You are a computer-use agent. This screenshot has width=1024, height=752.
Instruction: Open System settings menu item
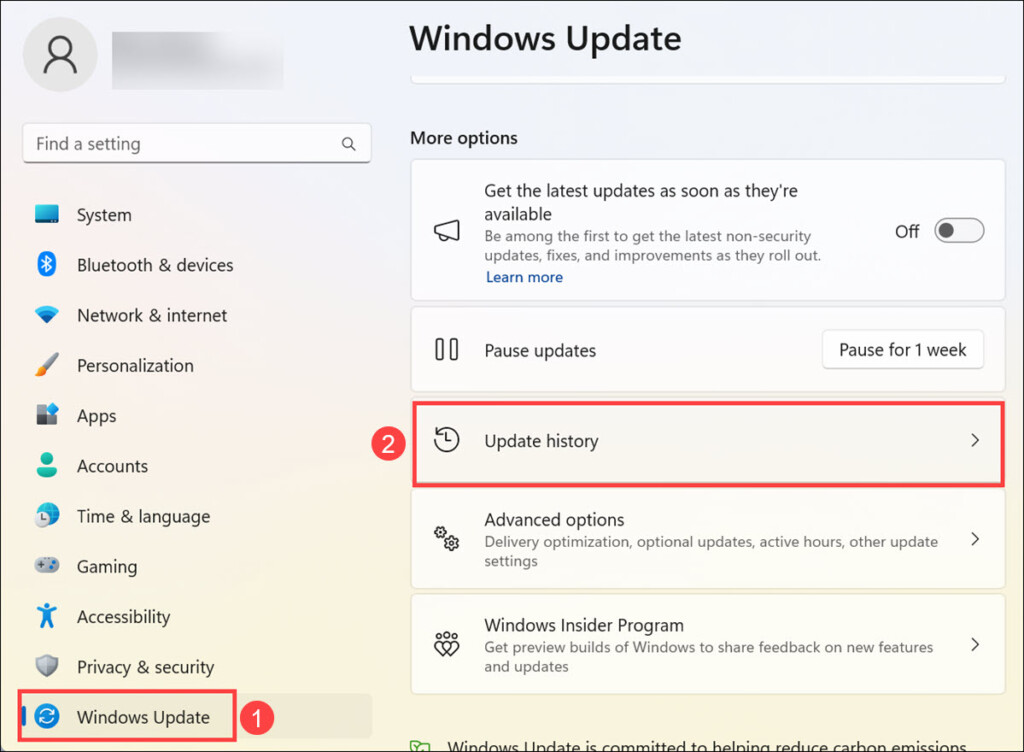coord(104,215)
